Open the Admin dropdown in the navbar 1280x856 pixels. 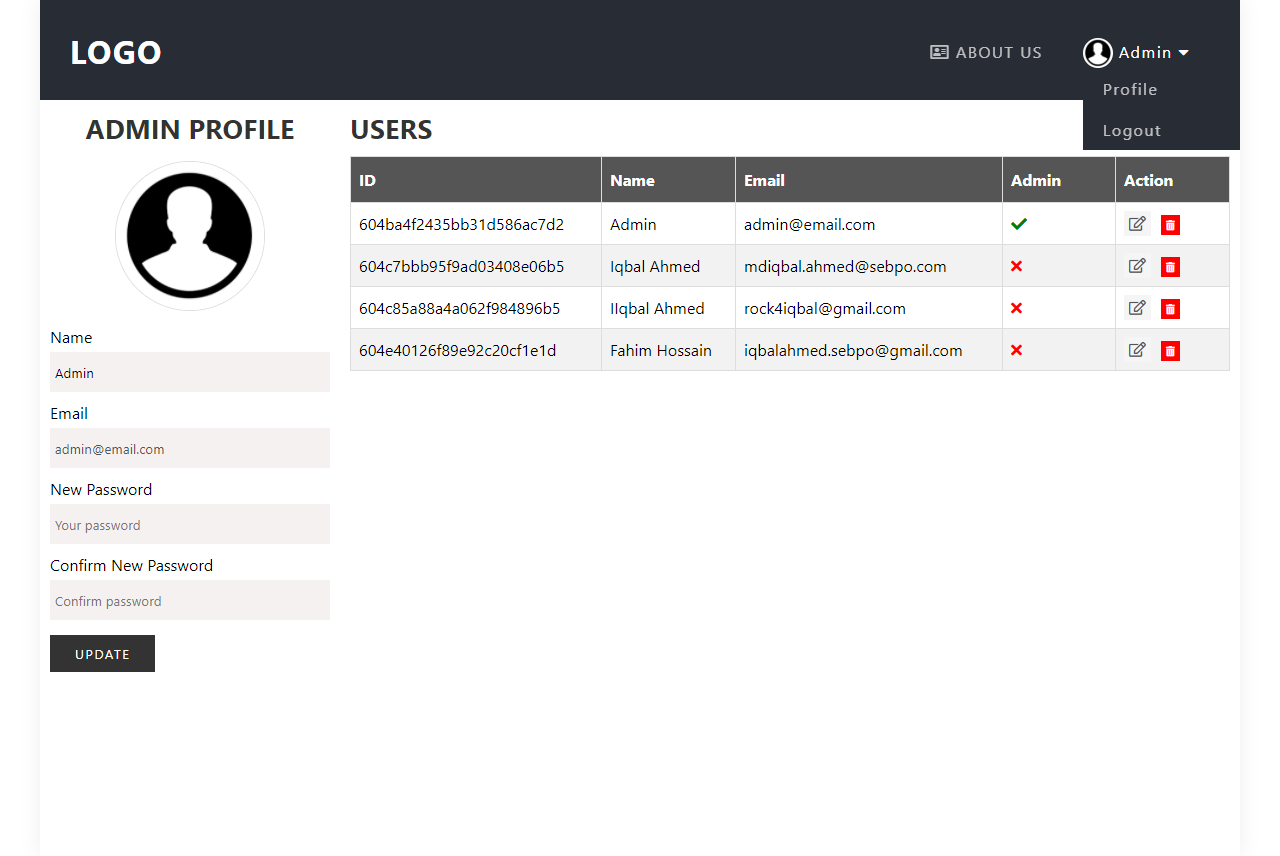point(1144,52)
